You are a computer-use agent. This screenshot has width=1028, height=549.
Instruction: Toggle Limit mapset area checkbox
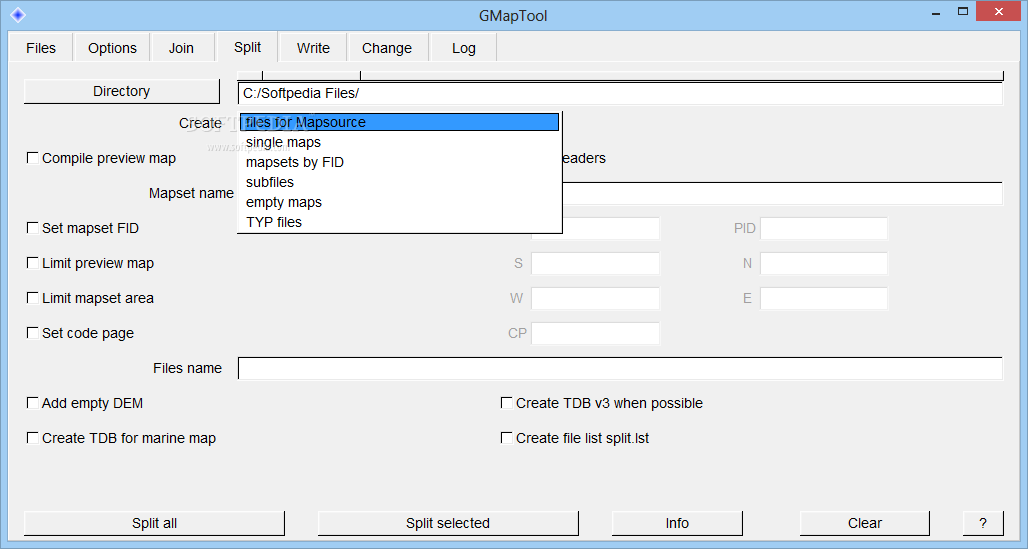click(x=32, y=298)
